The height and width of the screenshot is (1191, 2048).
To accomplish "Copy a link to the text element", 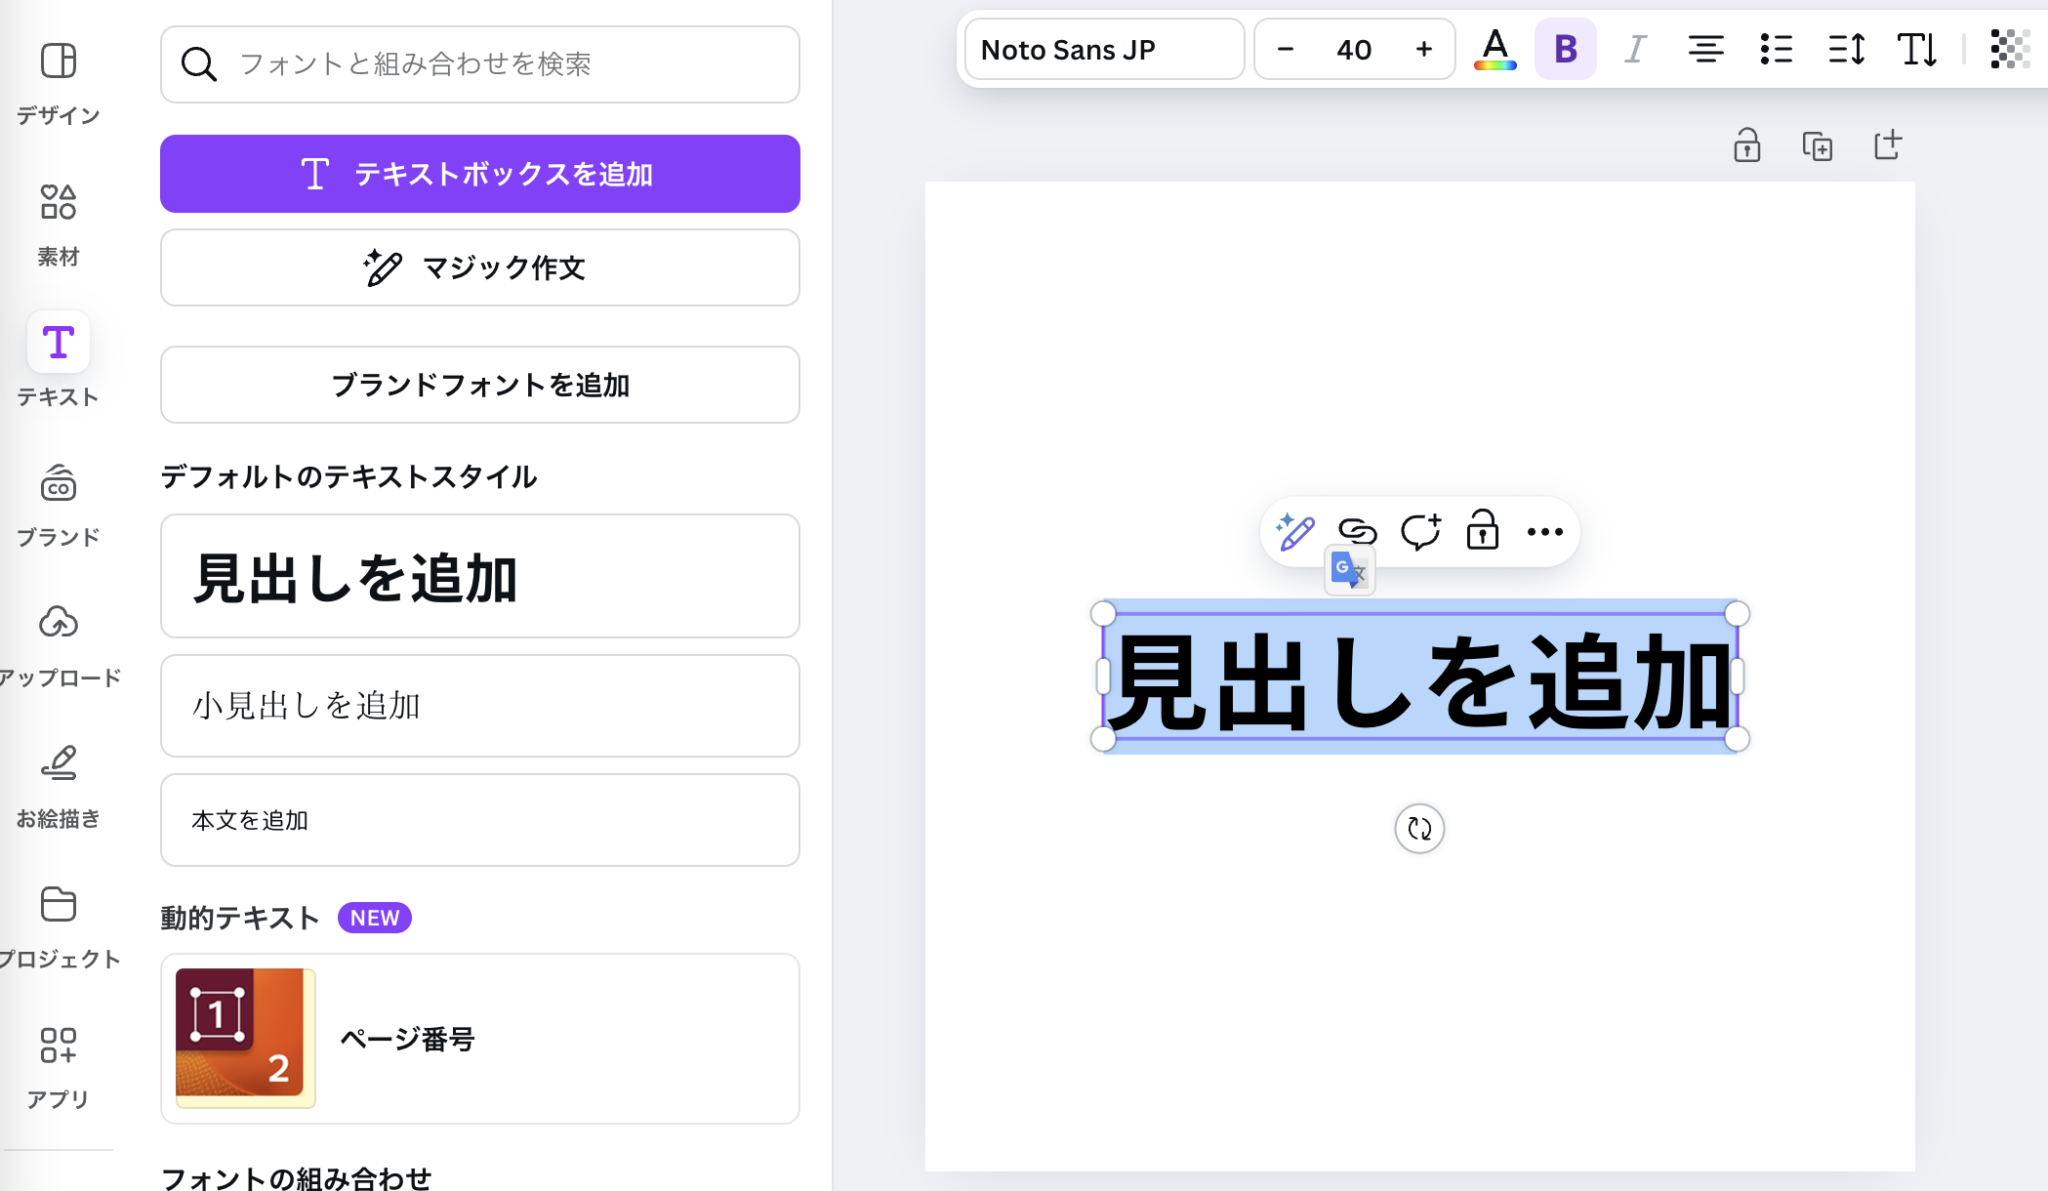I will [x=1357, y=532].
